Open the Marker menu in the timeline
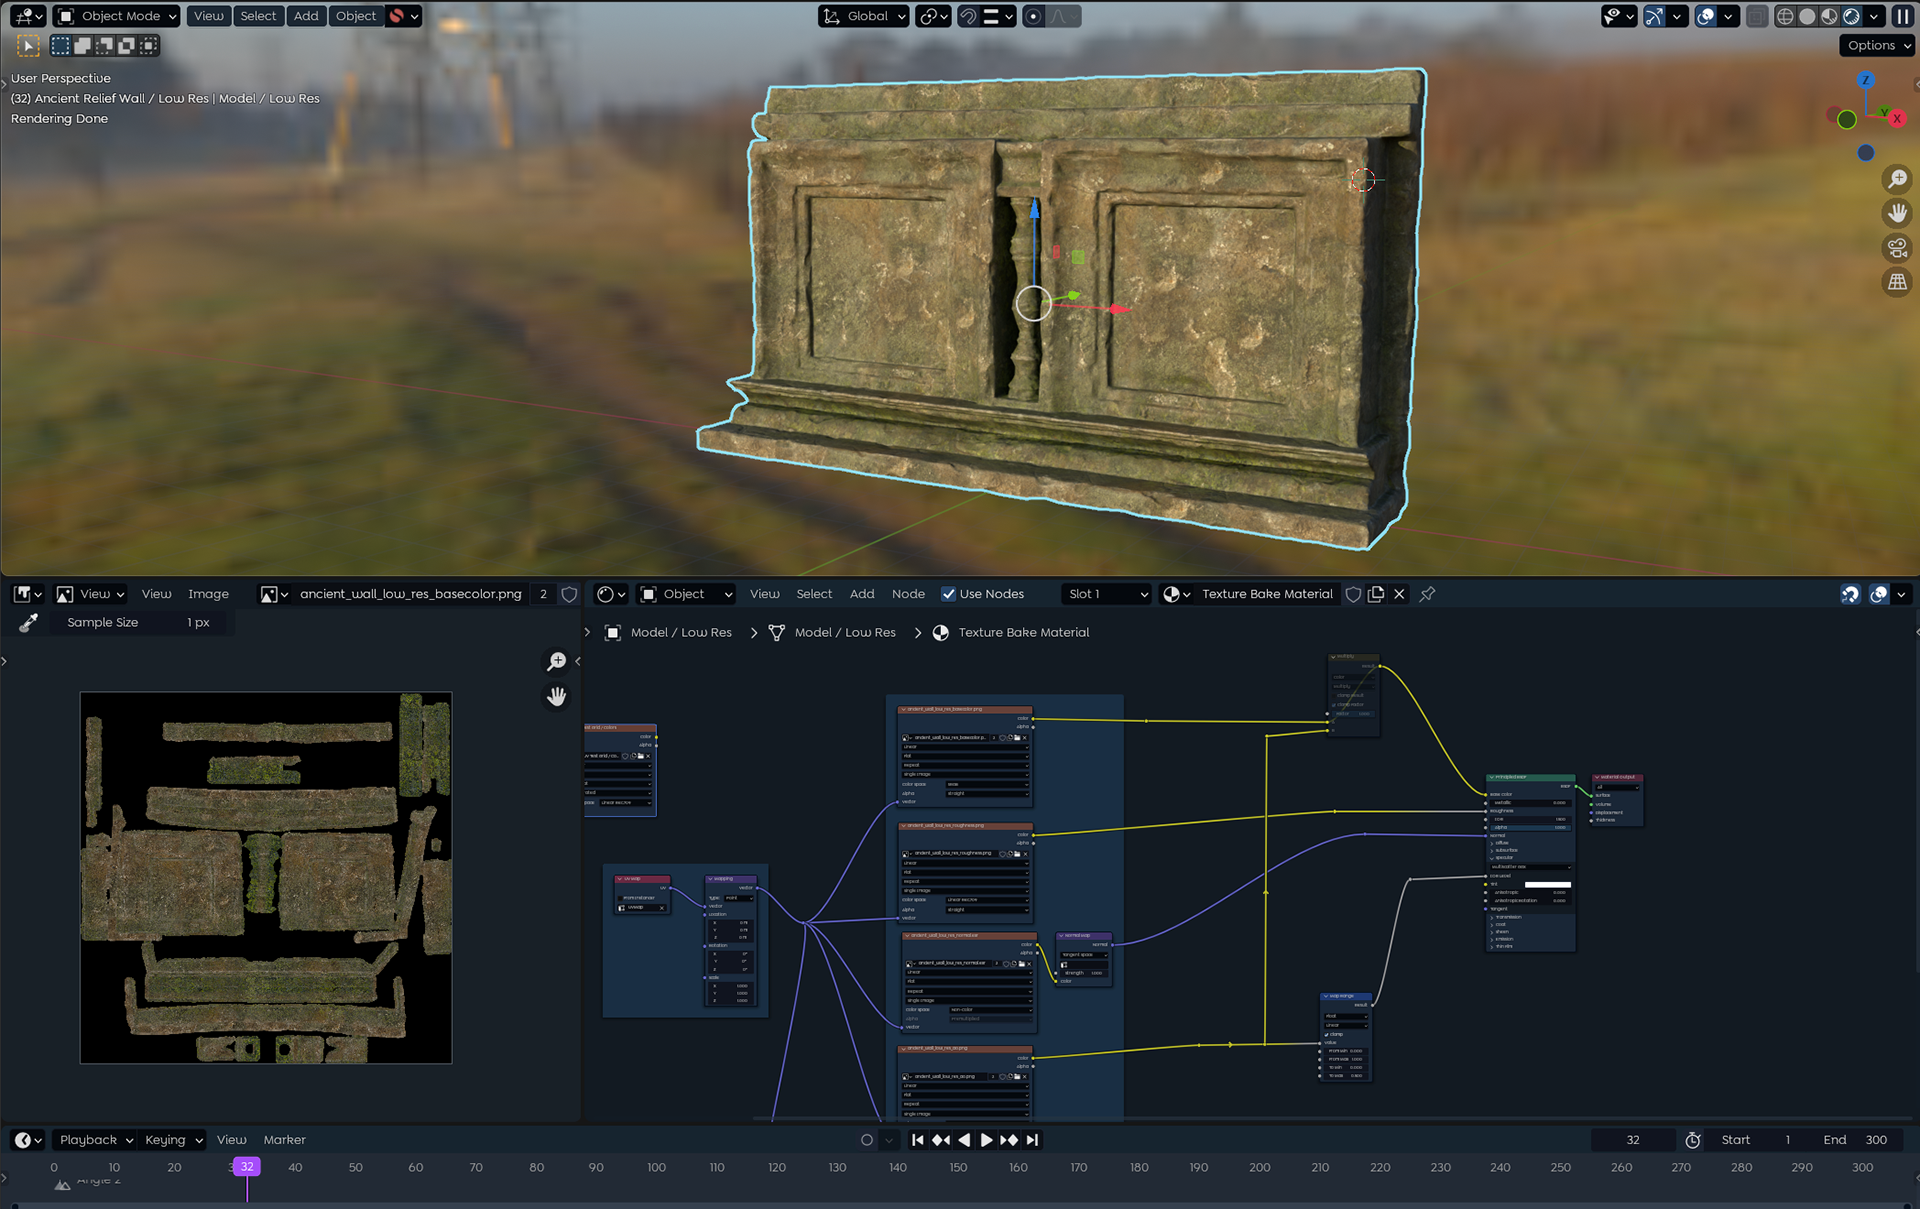Viewport: 1920px width, 1209px height. [284, 1140]
